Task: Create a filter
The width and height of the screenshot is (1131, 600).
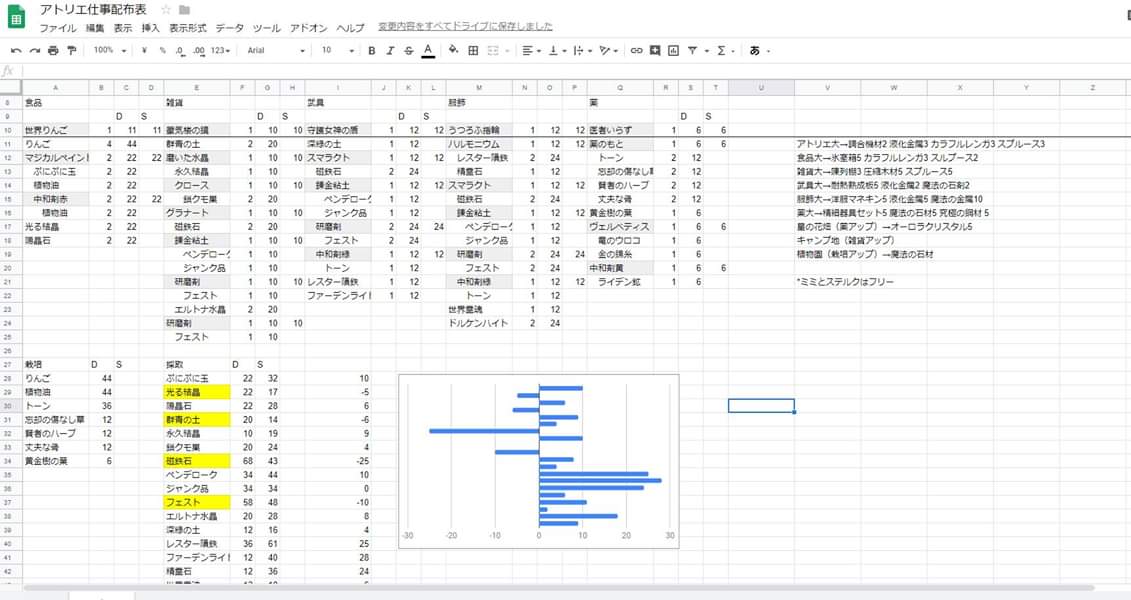Action: tap(692, 50)
